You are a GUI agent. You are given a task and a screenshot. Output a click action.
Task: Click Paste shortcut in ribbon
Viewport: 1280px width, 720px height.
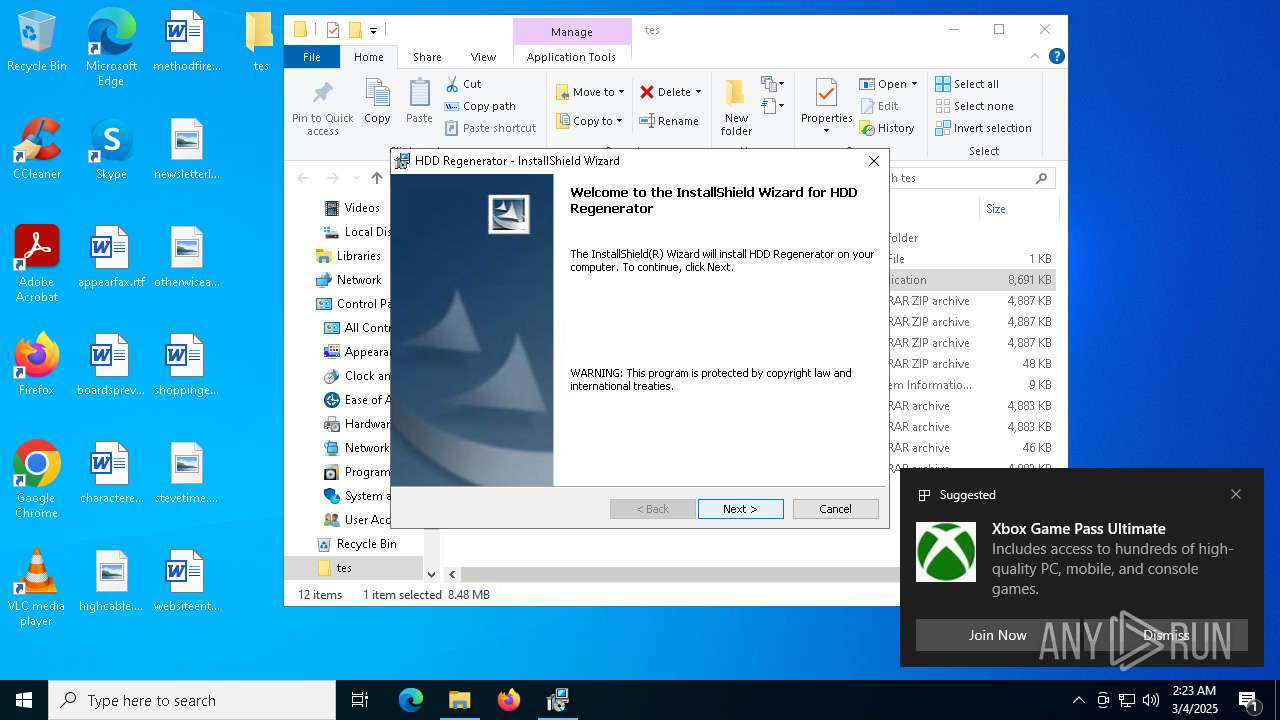point(490,128)
